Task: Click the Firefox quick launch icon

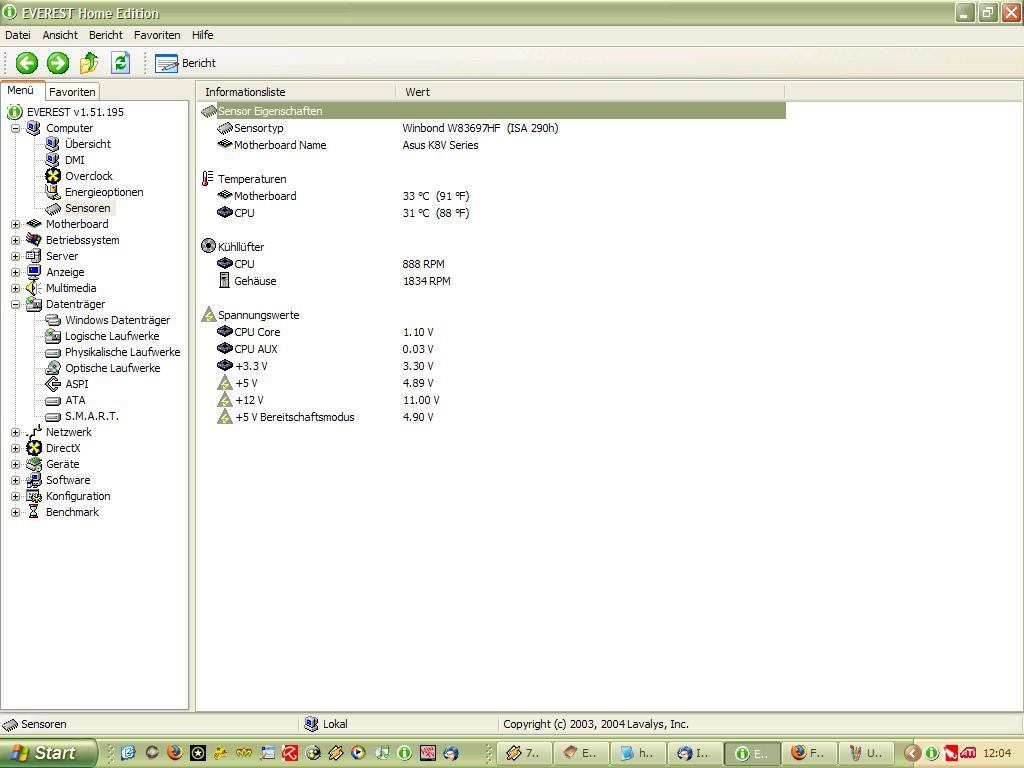Action: tap(174, 752)
